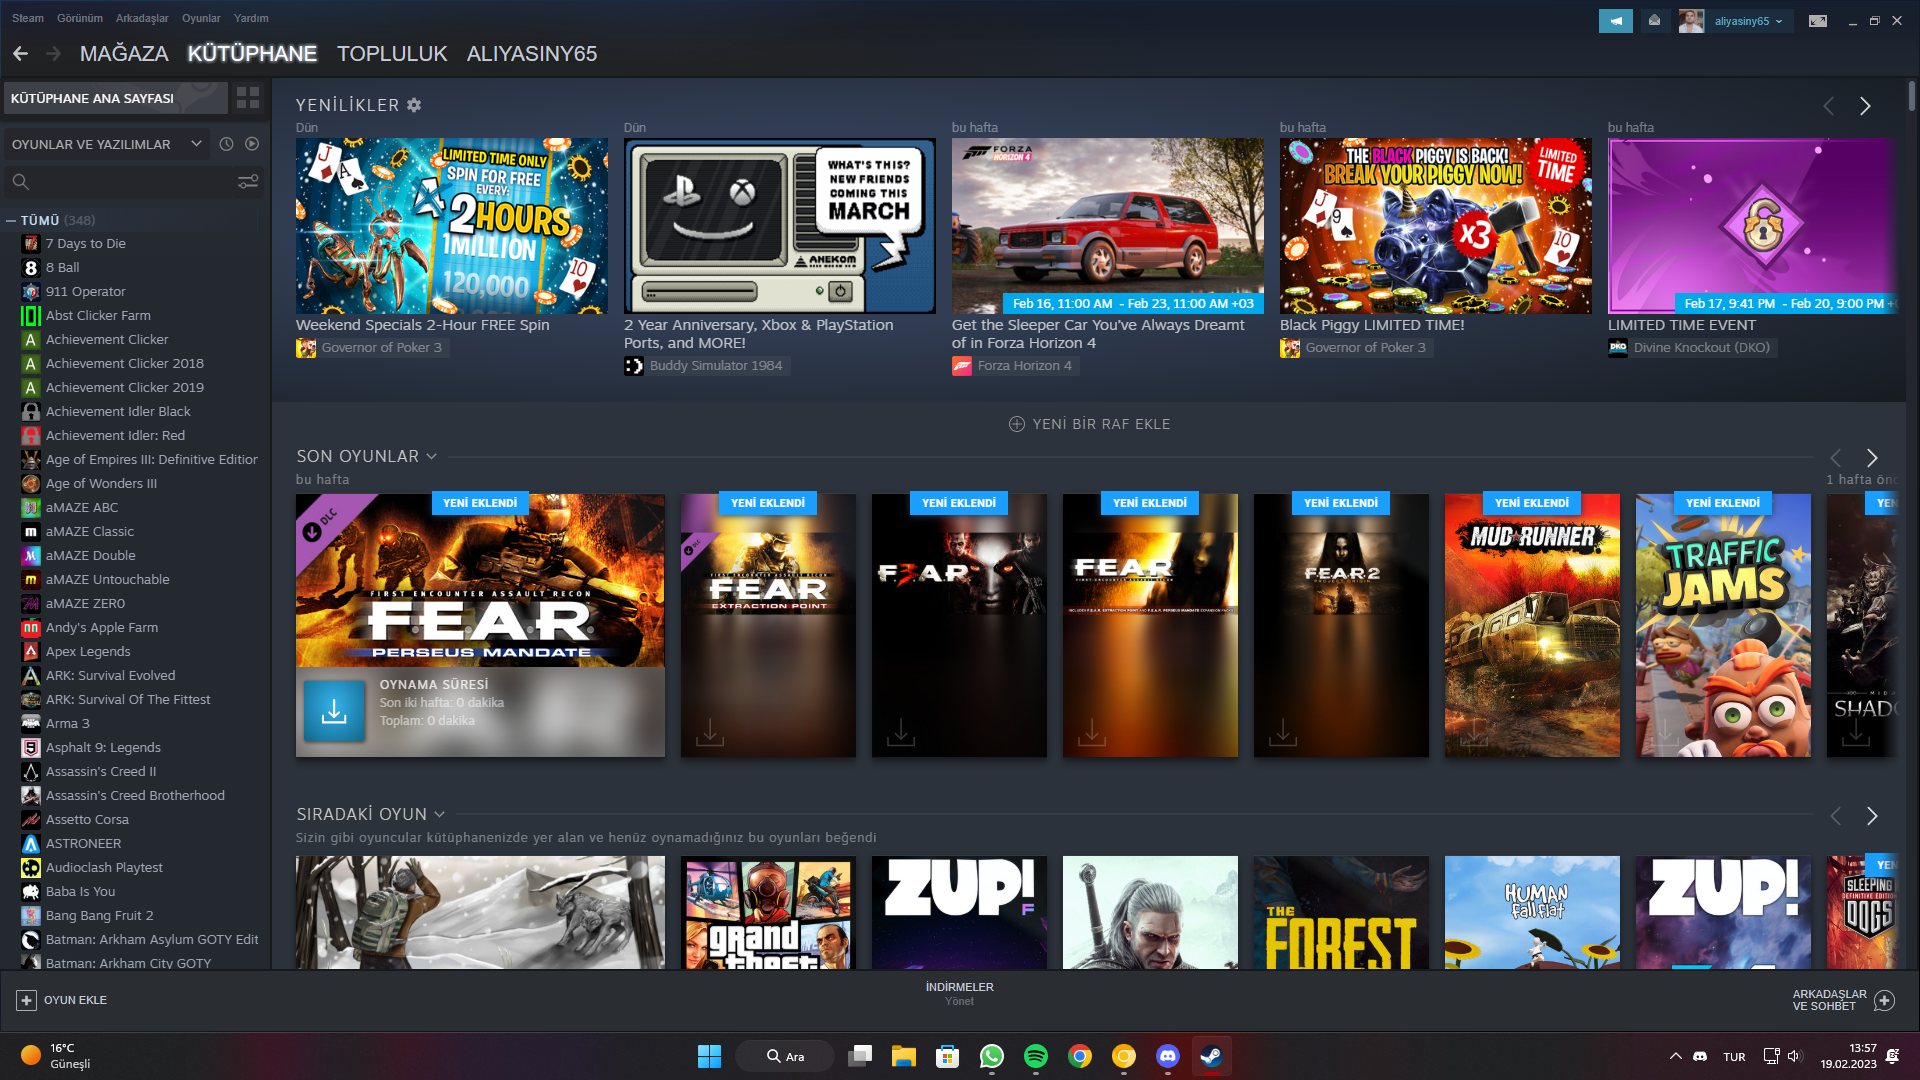The image size is (1920, 1080).
Task: Open the MudRunner game cover
Action: click(x=1532, y=625)
